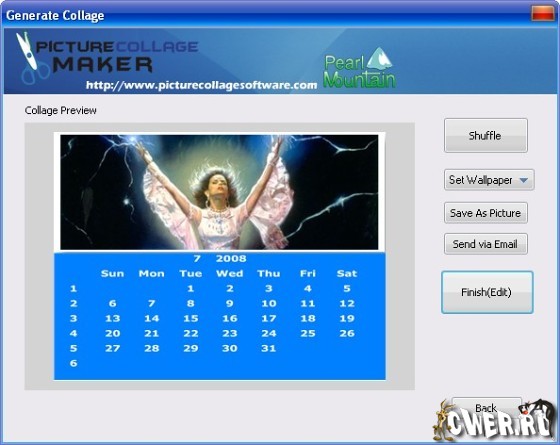This screenshot has height=445, width=560.
Task: Click the 2008 year label in calendar
Action: (231, 259)
